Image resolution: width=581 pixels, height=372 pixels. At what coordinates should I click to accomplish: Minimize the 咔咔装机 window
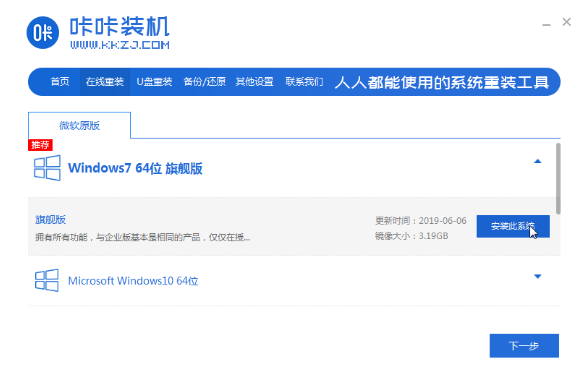546,24
